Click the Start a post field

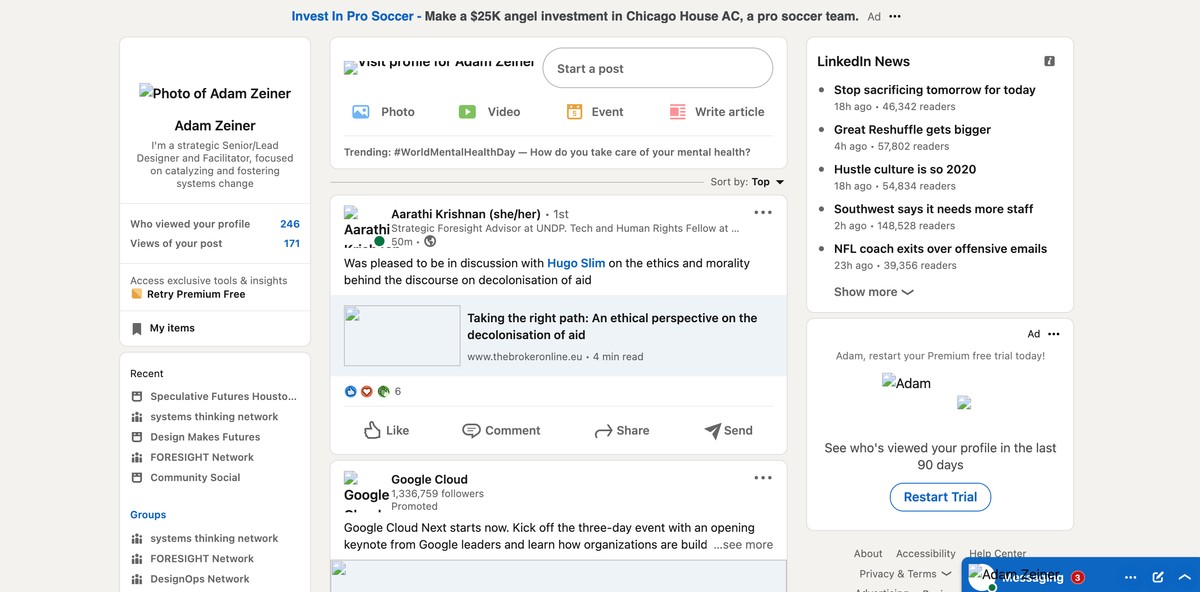pos(658,69)
